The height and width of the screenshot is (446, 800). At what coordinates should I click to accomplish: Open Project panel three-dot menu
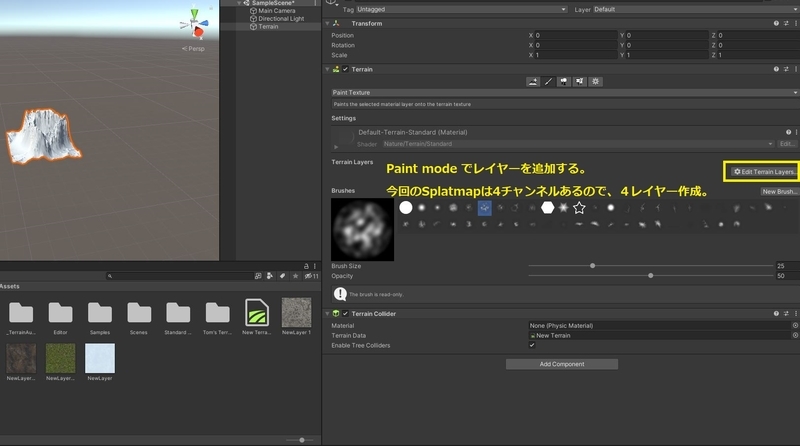click(315, 266)
